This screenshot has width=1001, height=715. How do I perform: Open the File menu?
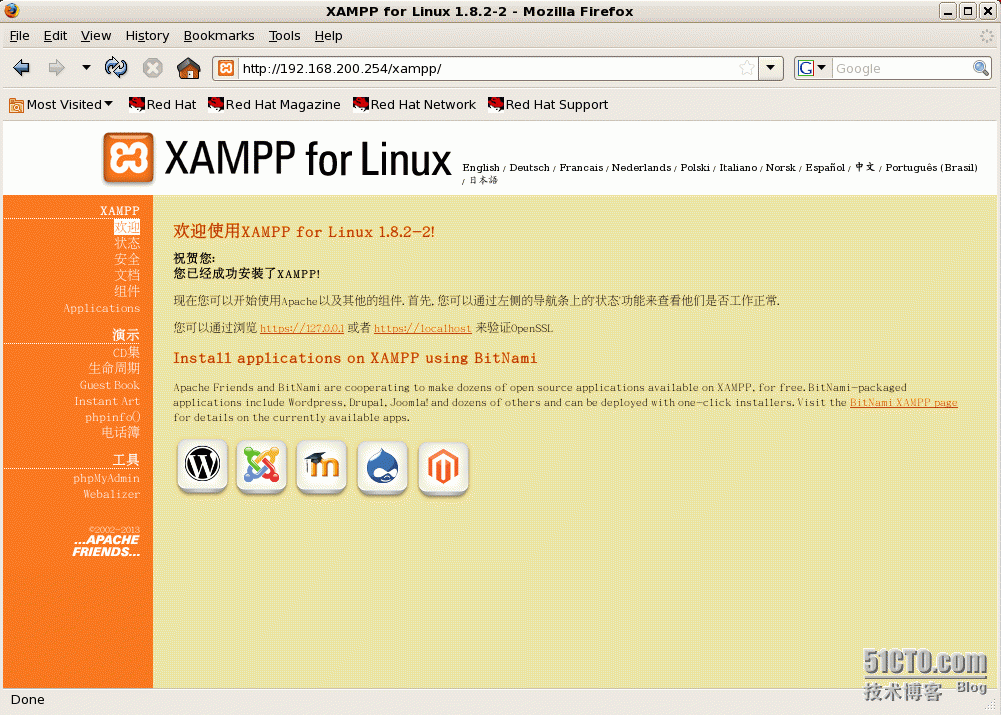pos(19,36)
